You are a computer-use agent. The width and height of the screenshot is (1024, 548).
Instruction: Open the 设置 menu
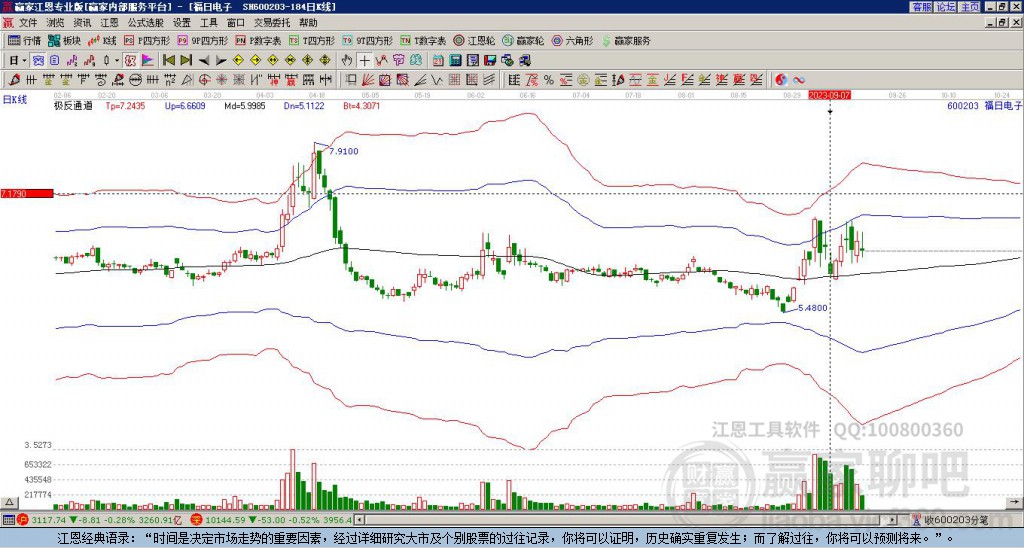pos(182,23)
